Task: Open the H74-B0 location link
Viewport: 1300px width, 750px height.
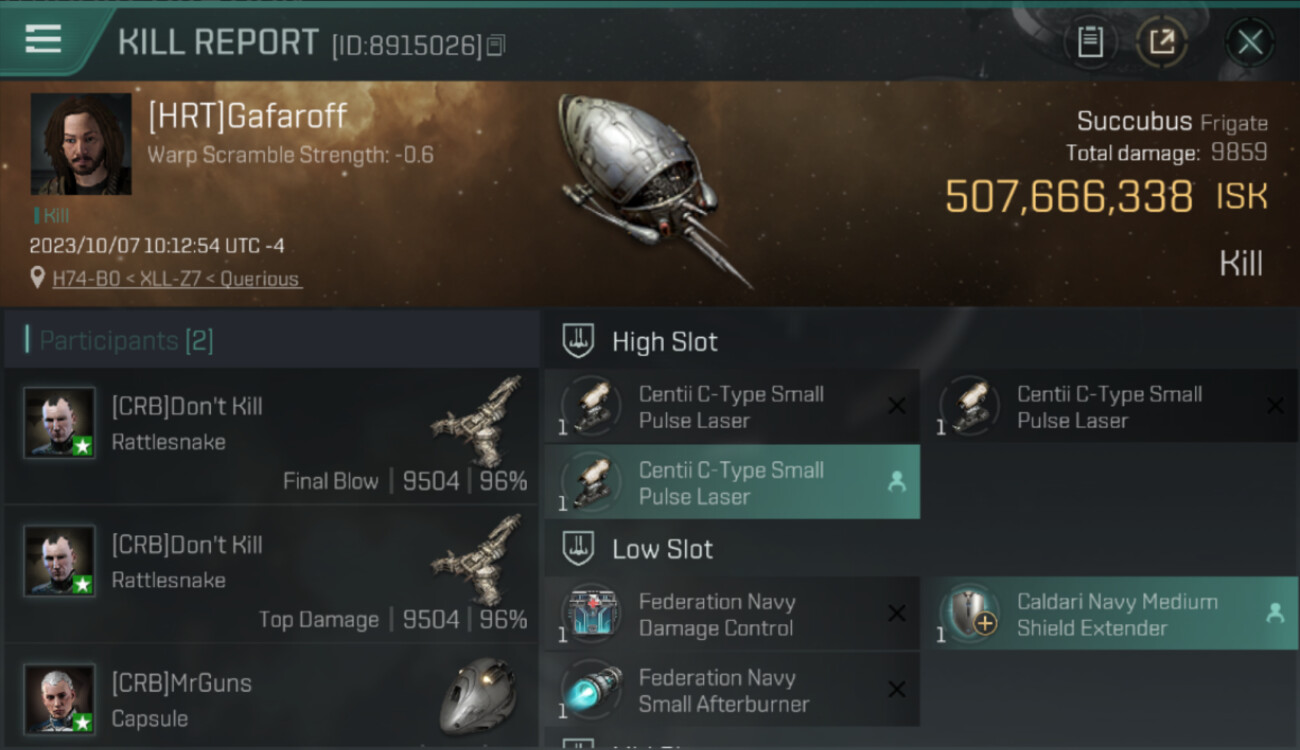Action: pyautogui.click(x=176, y=279)
